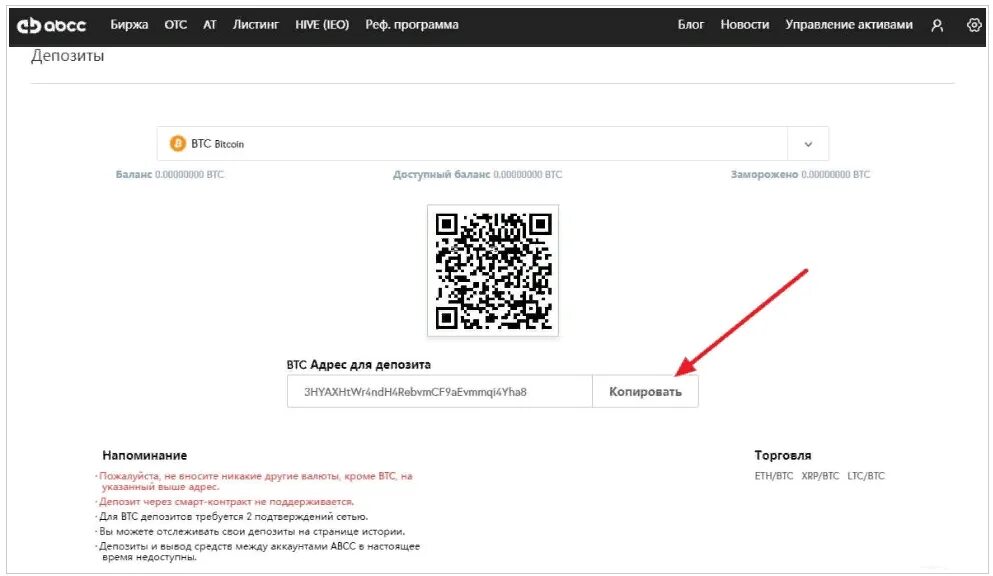Viewport: 993px width, 576px height.
Task: Click Заморожено 0.00000000 BTC value
Action: coord(800,174)
